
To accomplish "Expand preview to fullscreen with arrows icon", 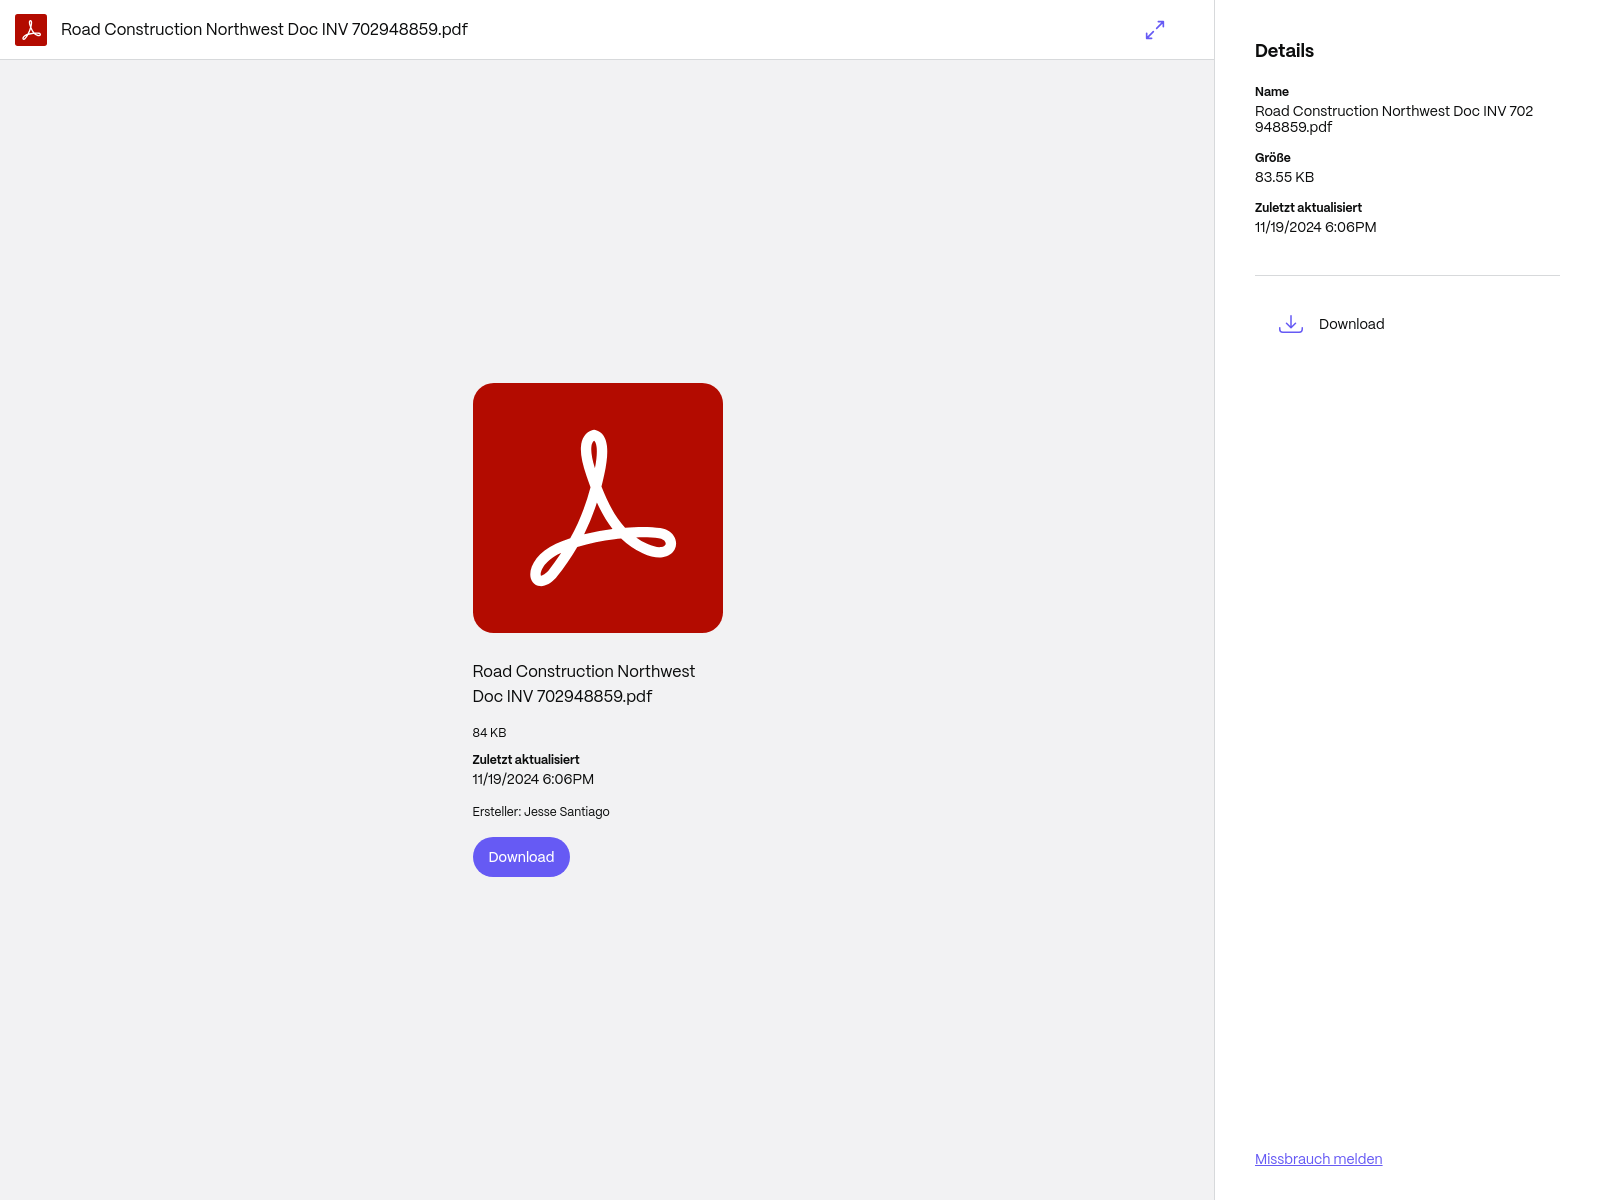I will (x=1155, y=30).
